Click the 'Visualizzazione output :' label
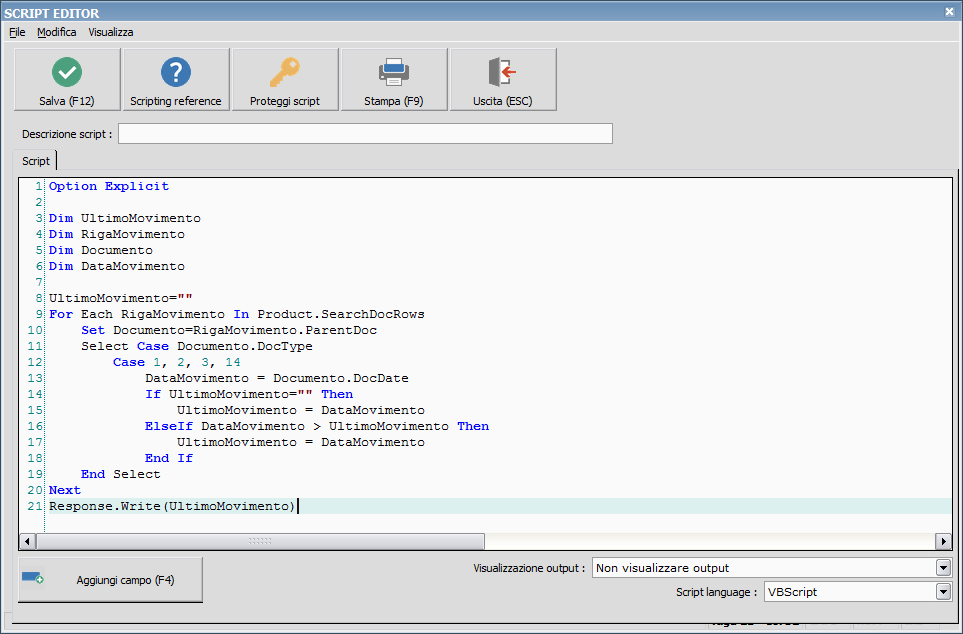 click(x=529, y=568)
